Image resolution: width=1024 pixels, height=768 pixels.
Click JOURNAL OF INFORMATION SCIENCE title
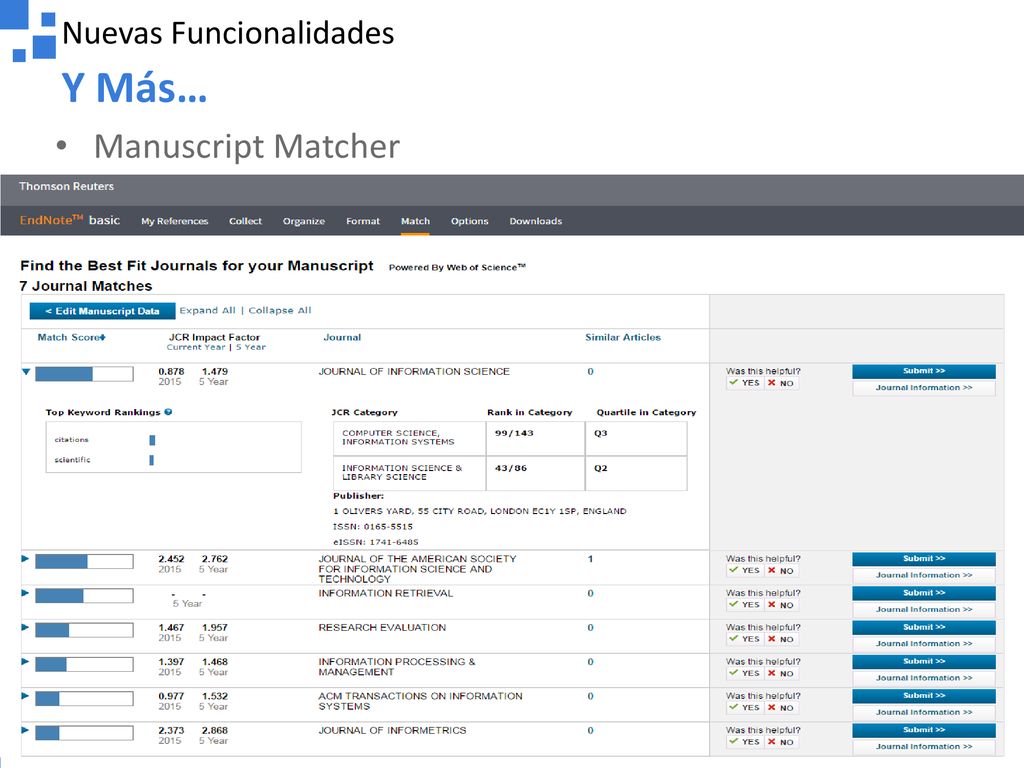pyautogui.click(x=414, y=372)
